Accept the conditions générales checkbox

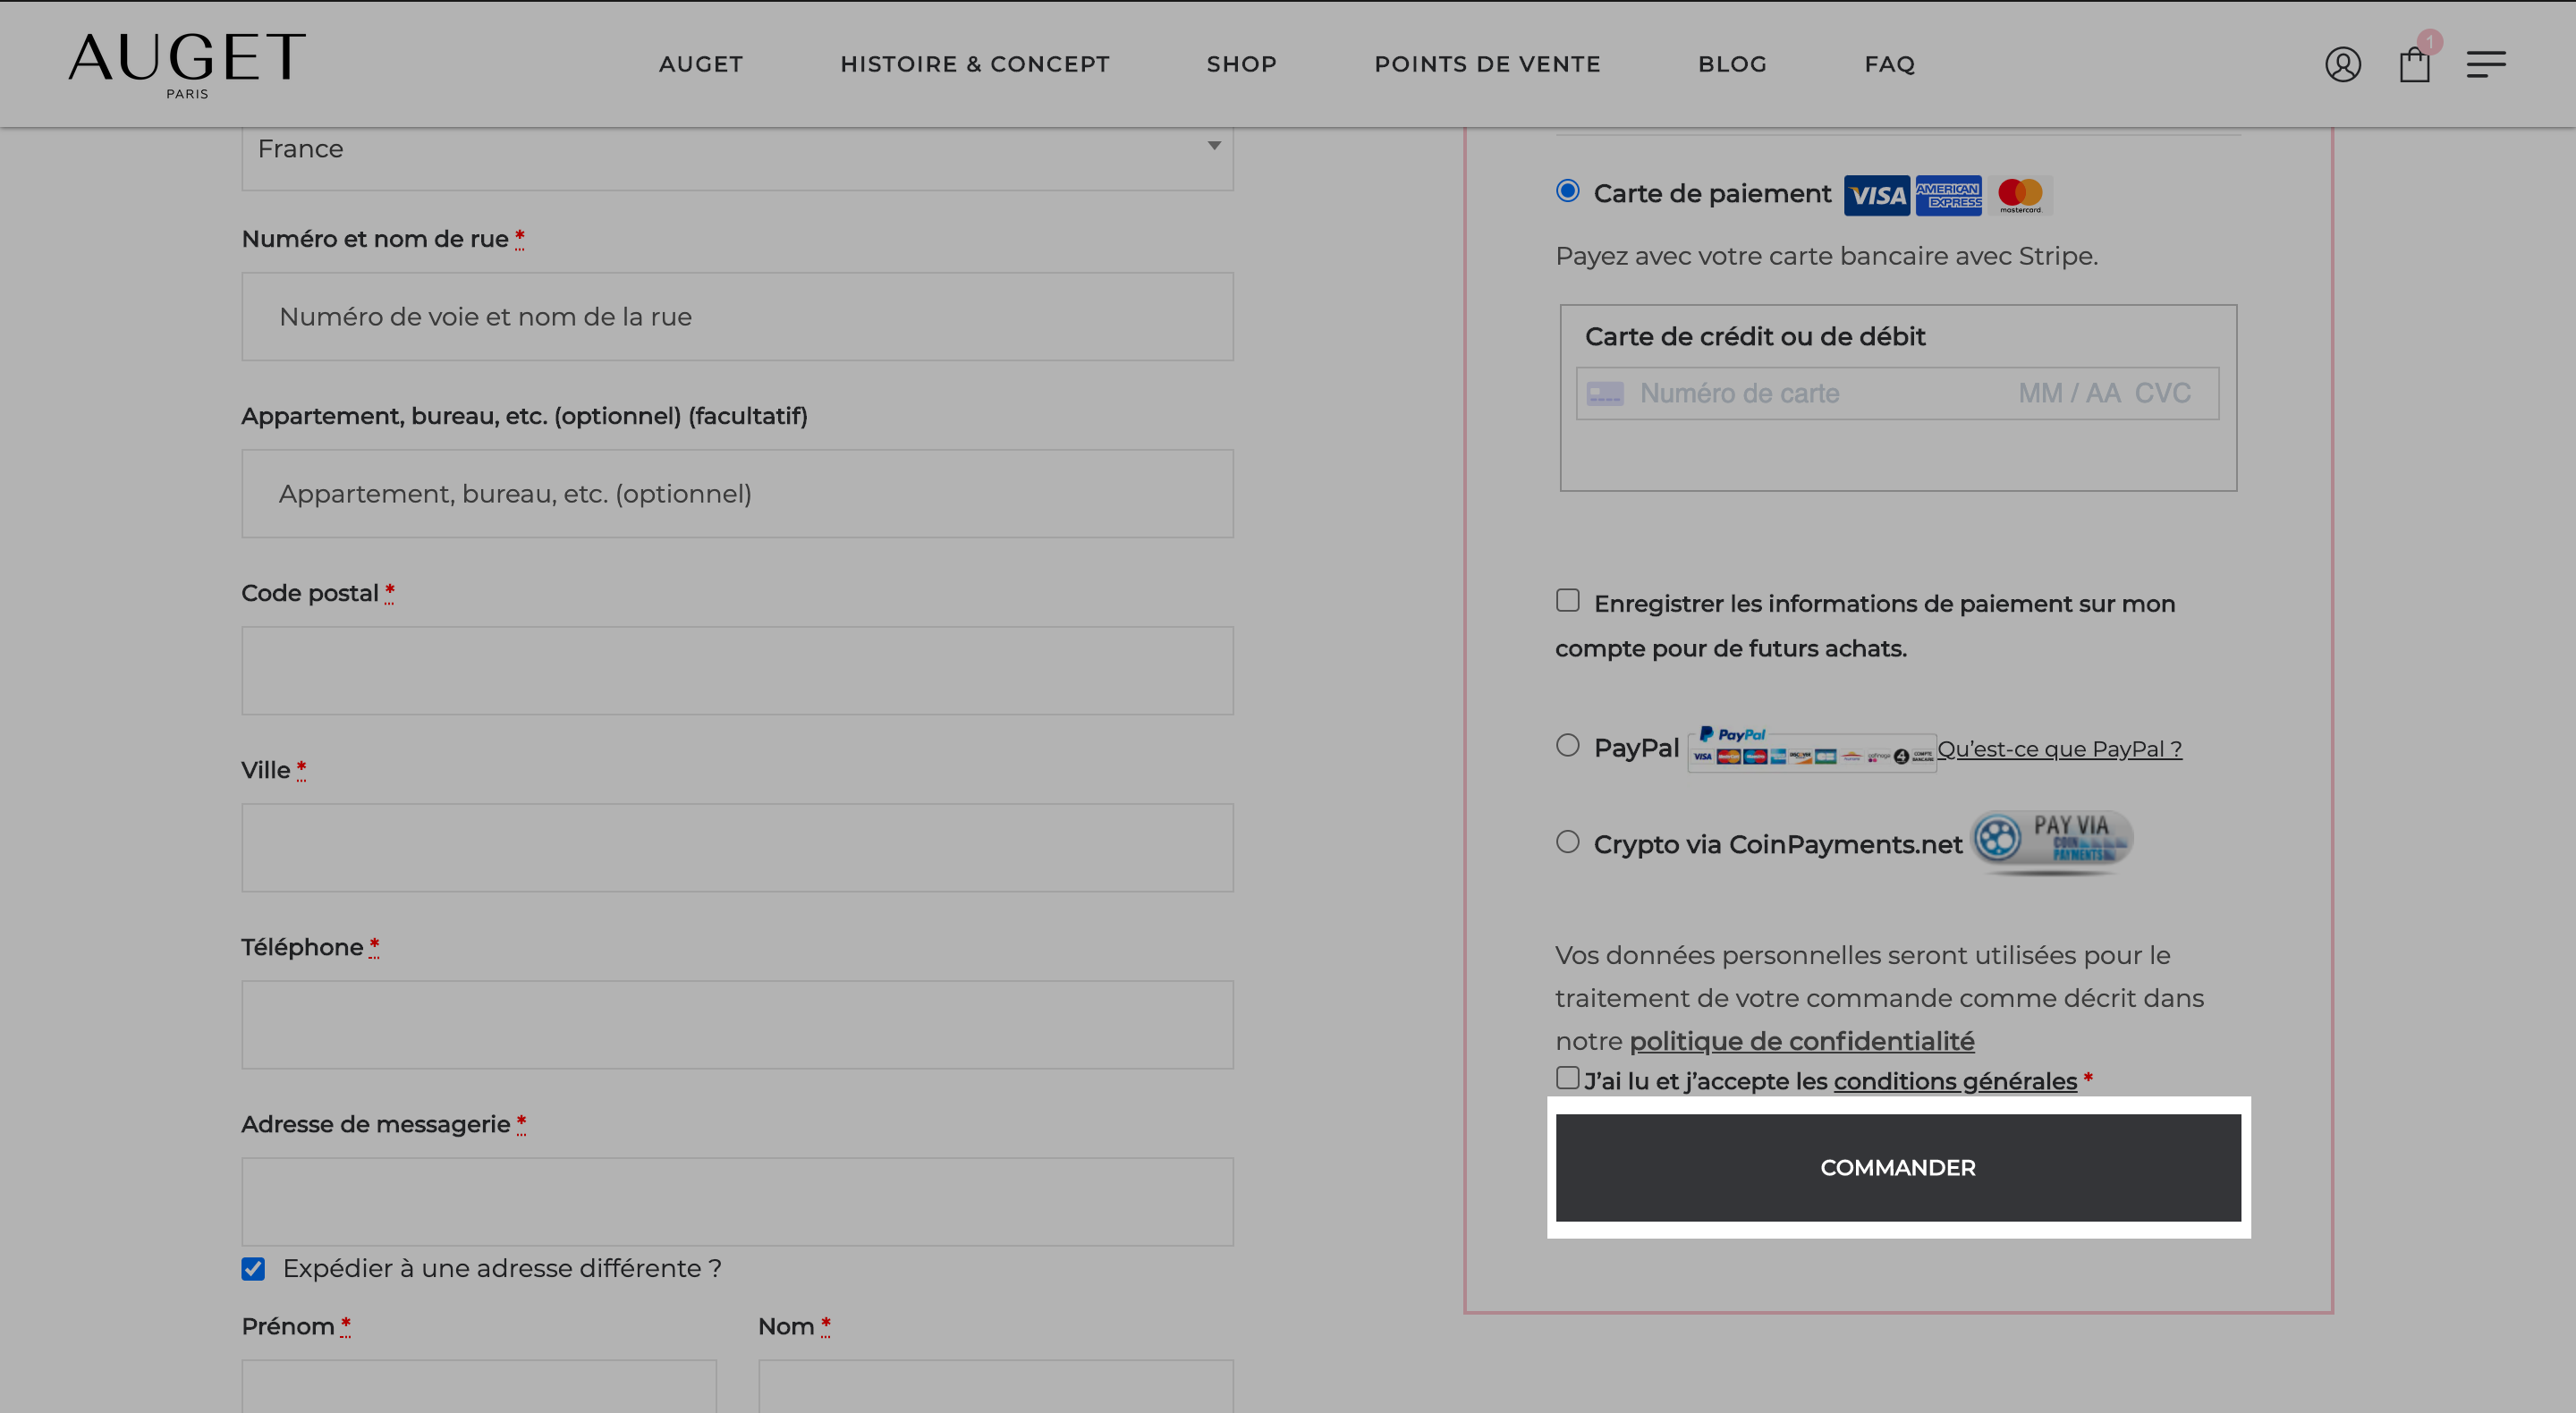click(x=1567, y=1078)
